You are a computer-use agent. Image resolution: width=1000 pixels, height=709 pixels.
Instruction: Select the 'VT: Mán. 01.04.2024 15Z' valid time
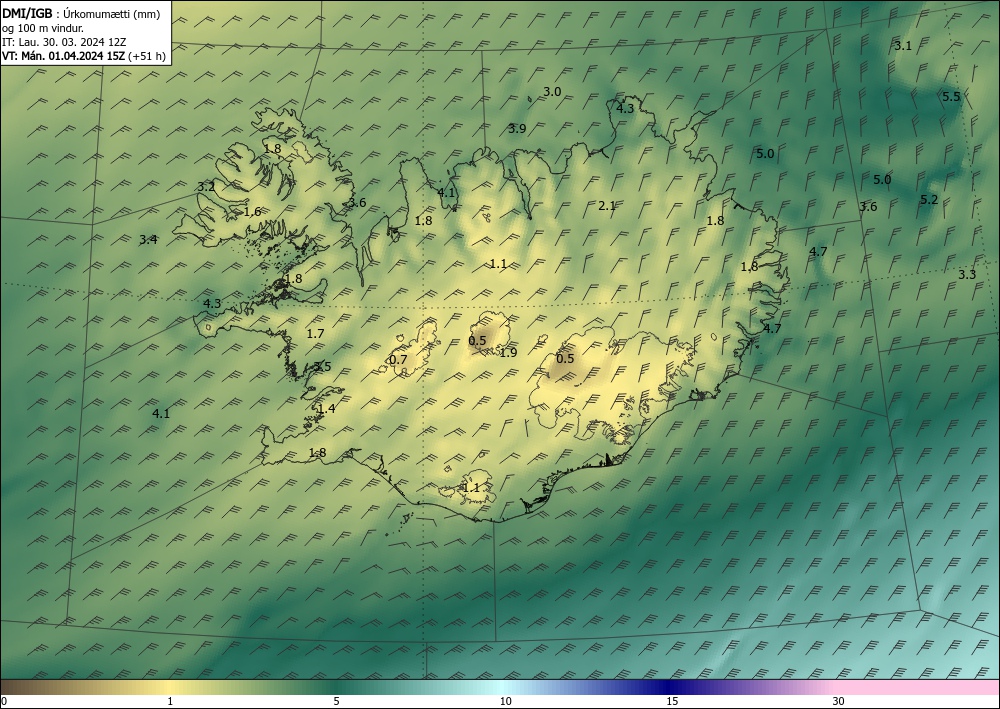coord(64,56)
